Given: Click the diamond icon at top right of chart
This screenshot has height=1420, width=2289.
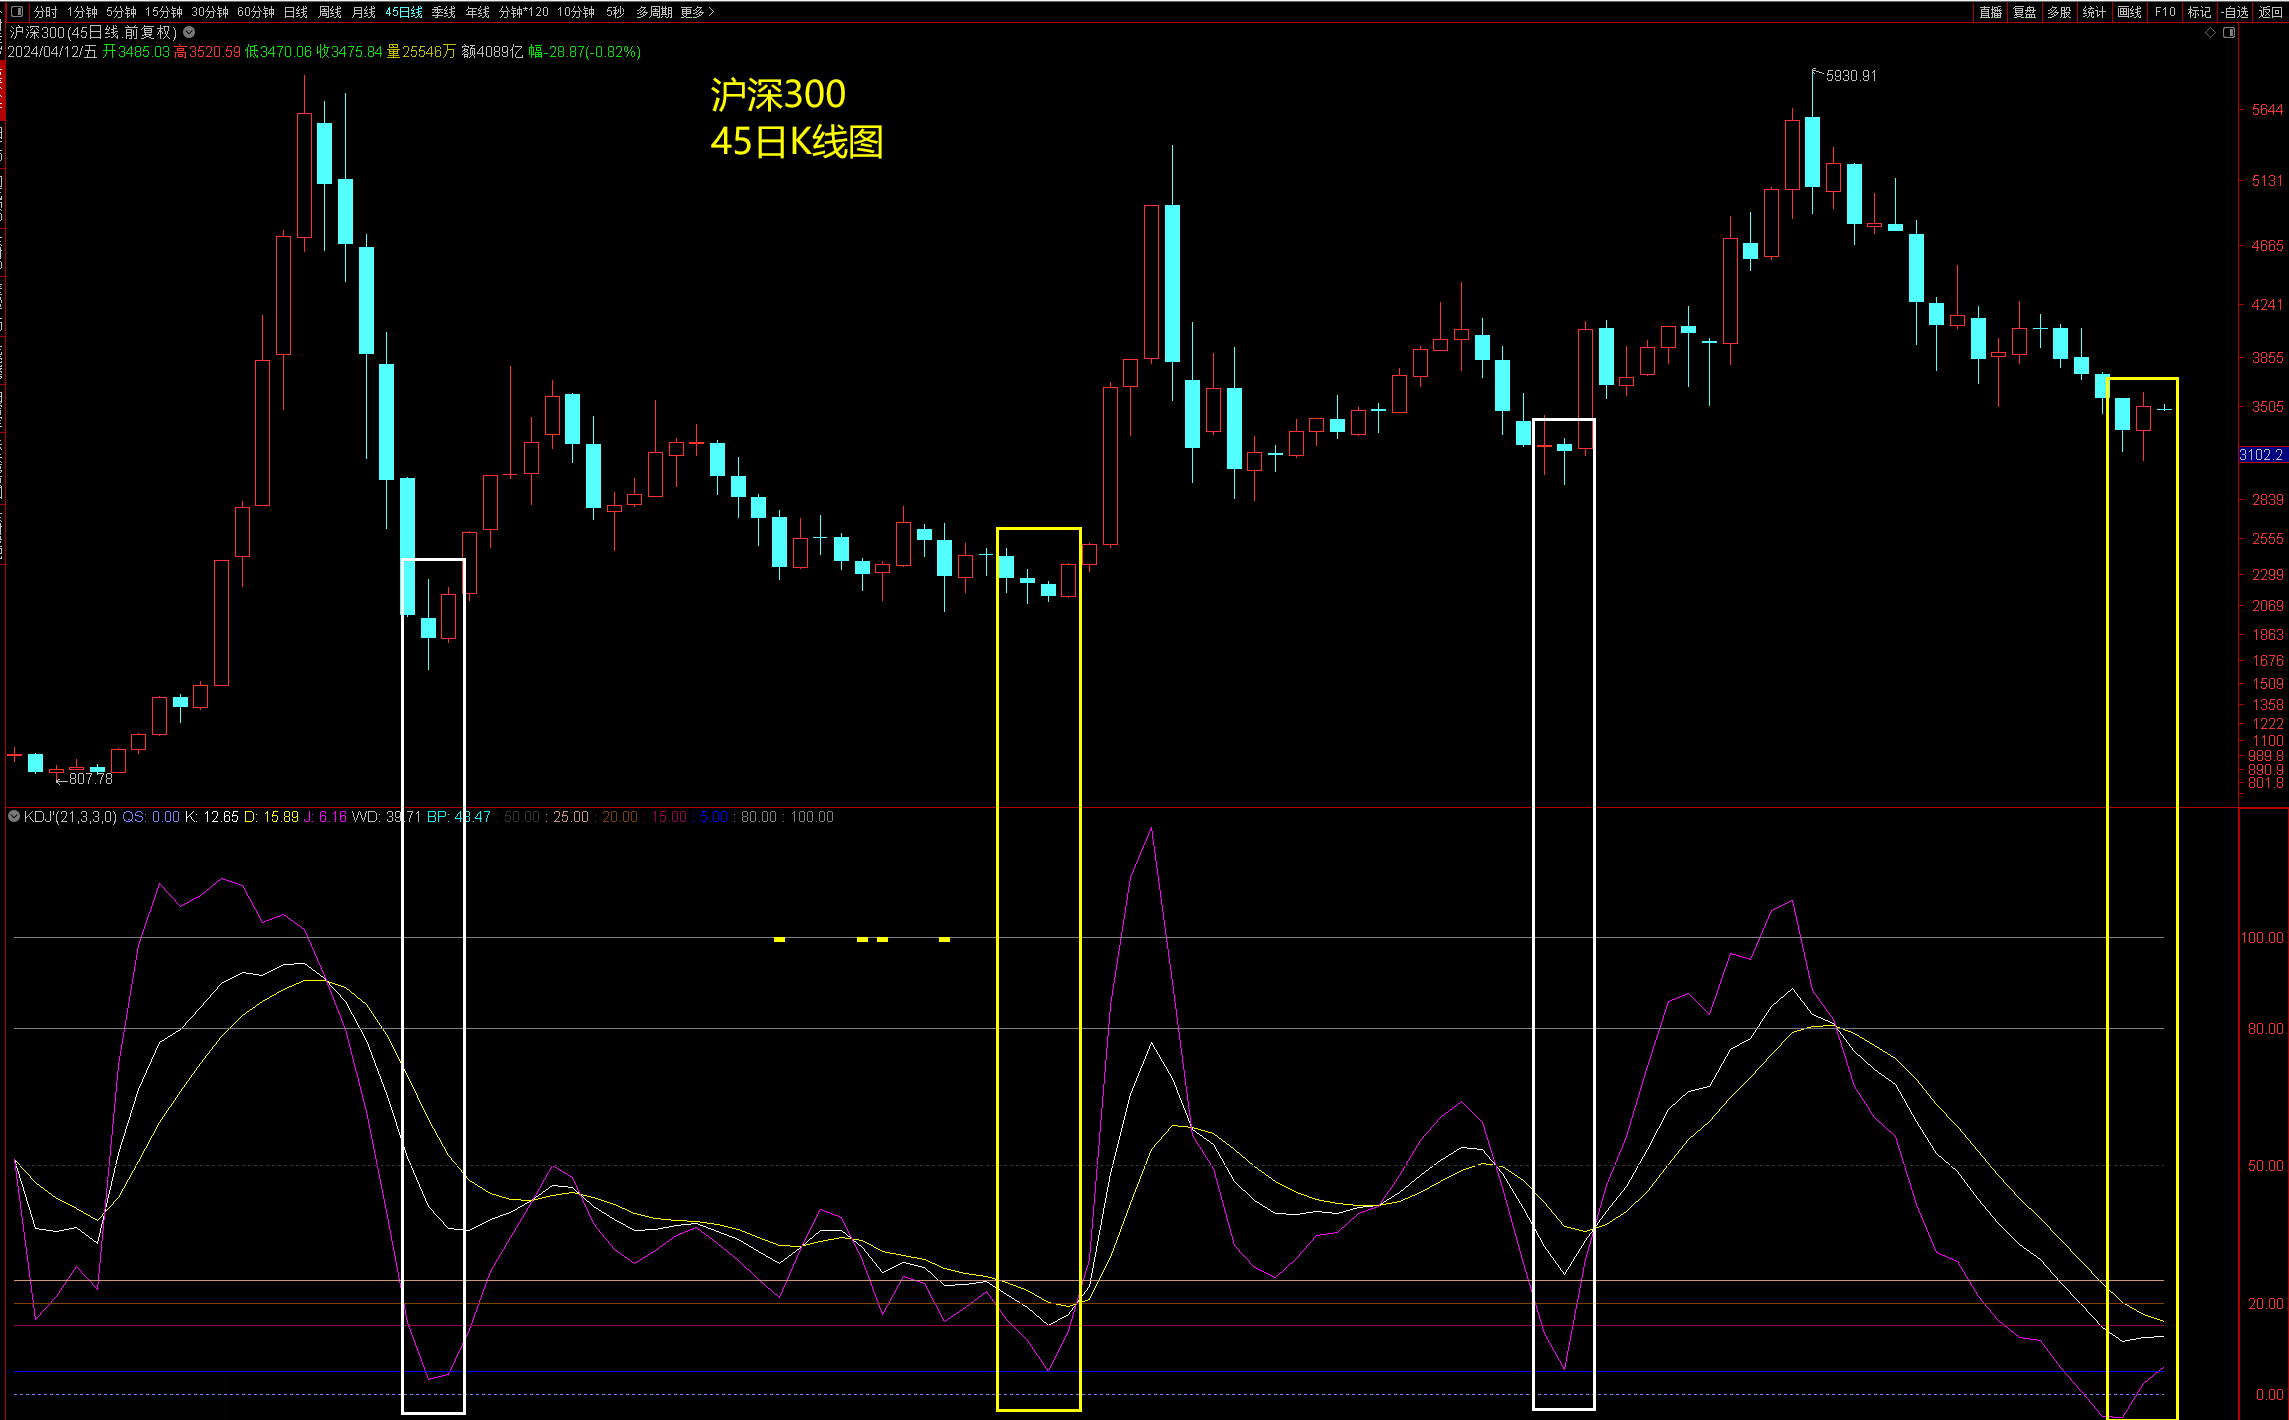Looking at the screenshot, I should point(2210,33).
